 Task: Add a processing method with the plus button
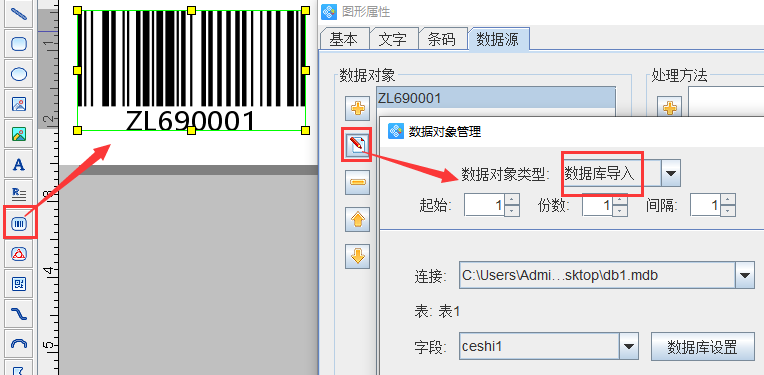(x=669, y=108)
